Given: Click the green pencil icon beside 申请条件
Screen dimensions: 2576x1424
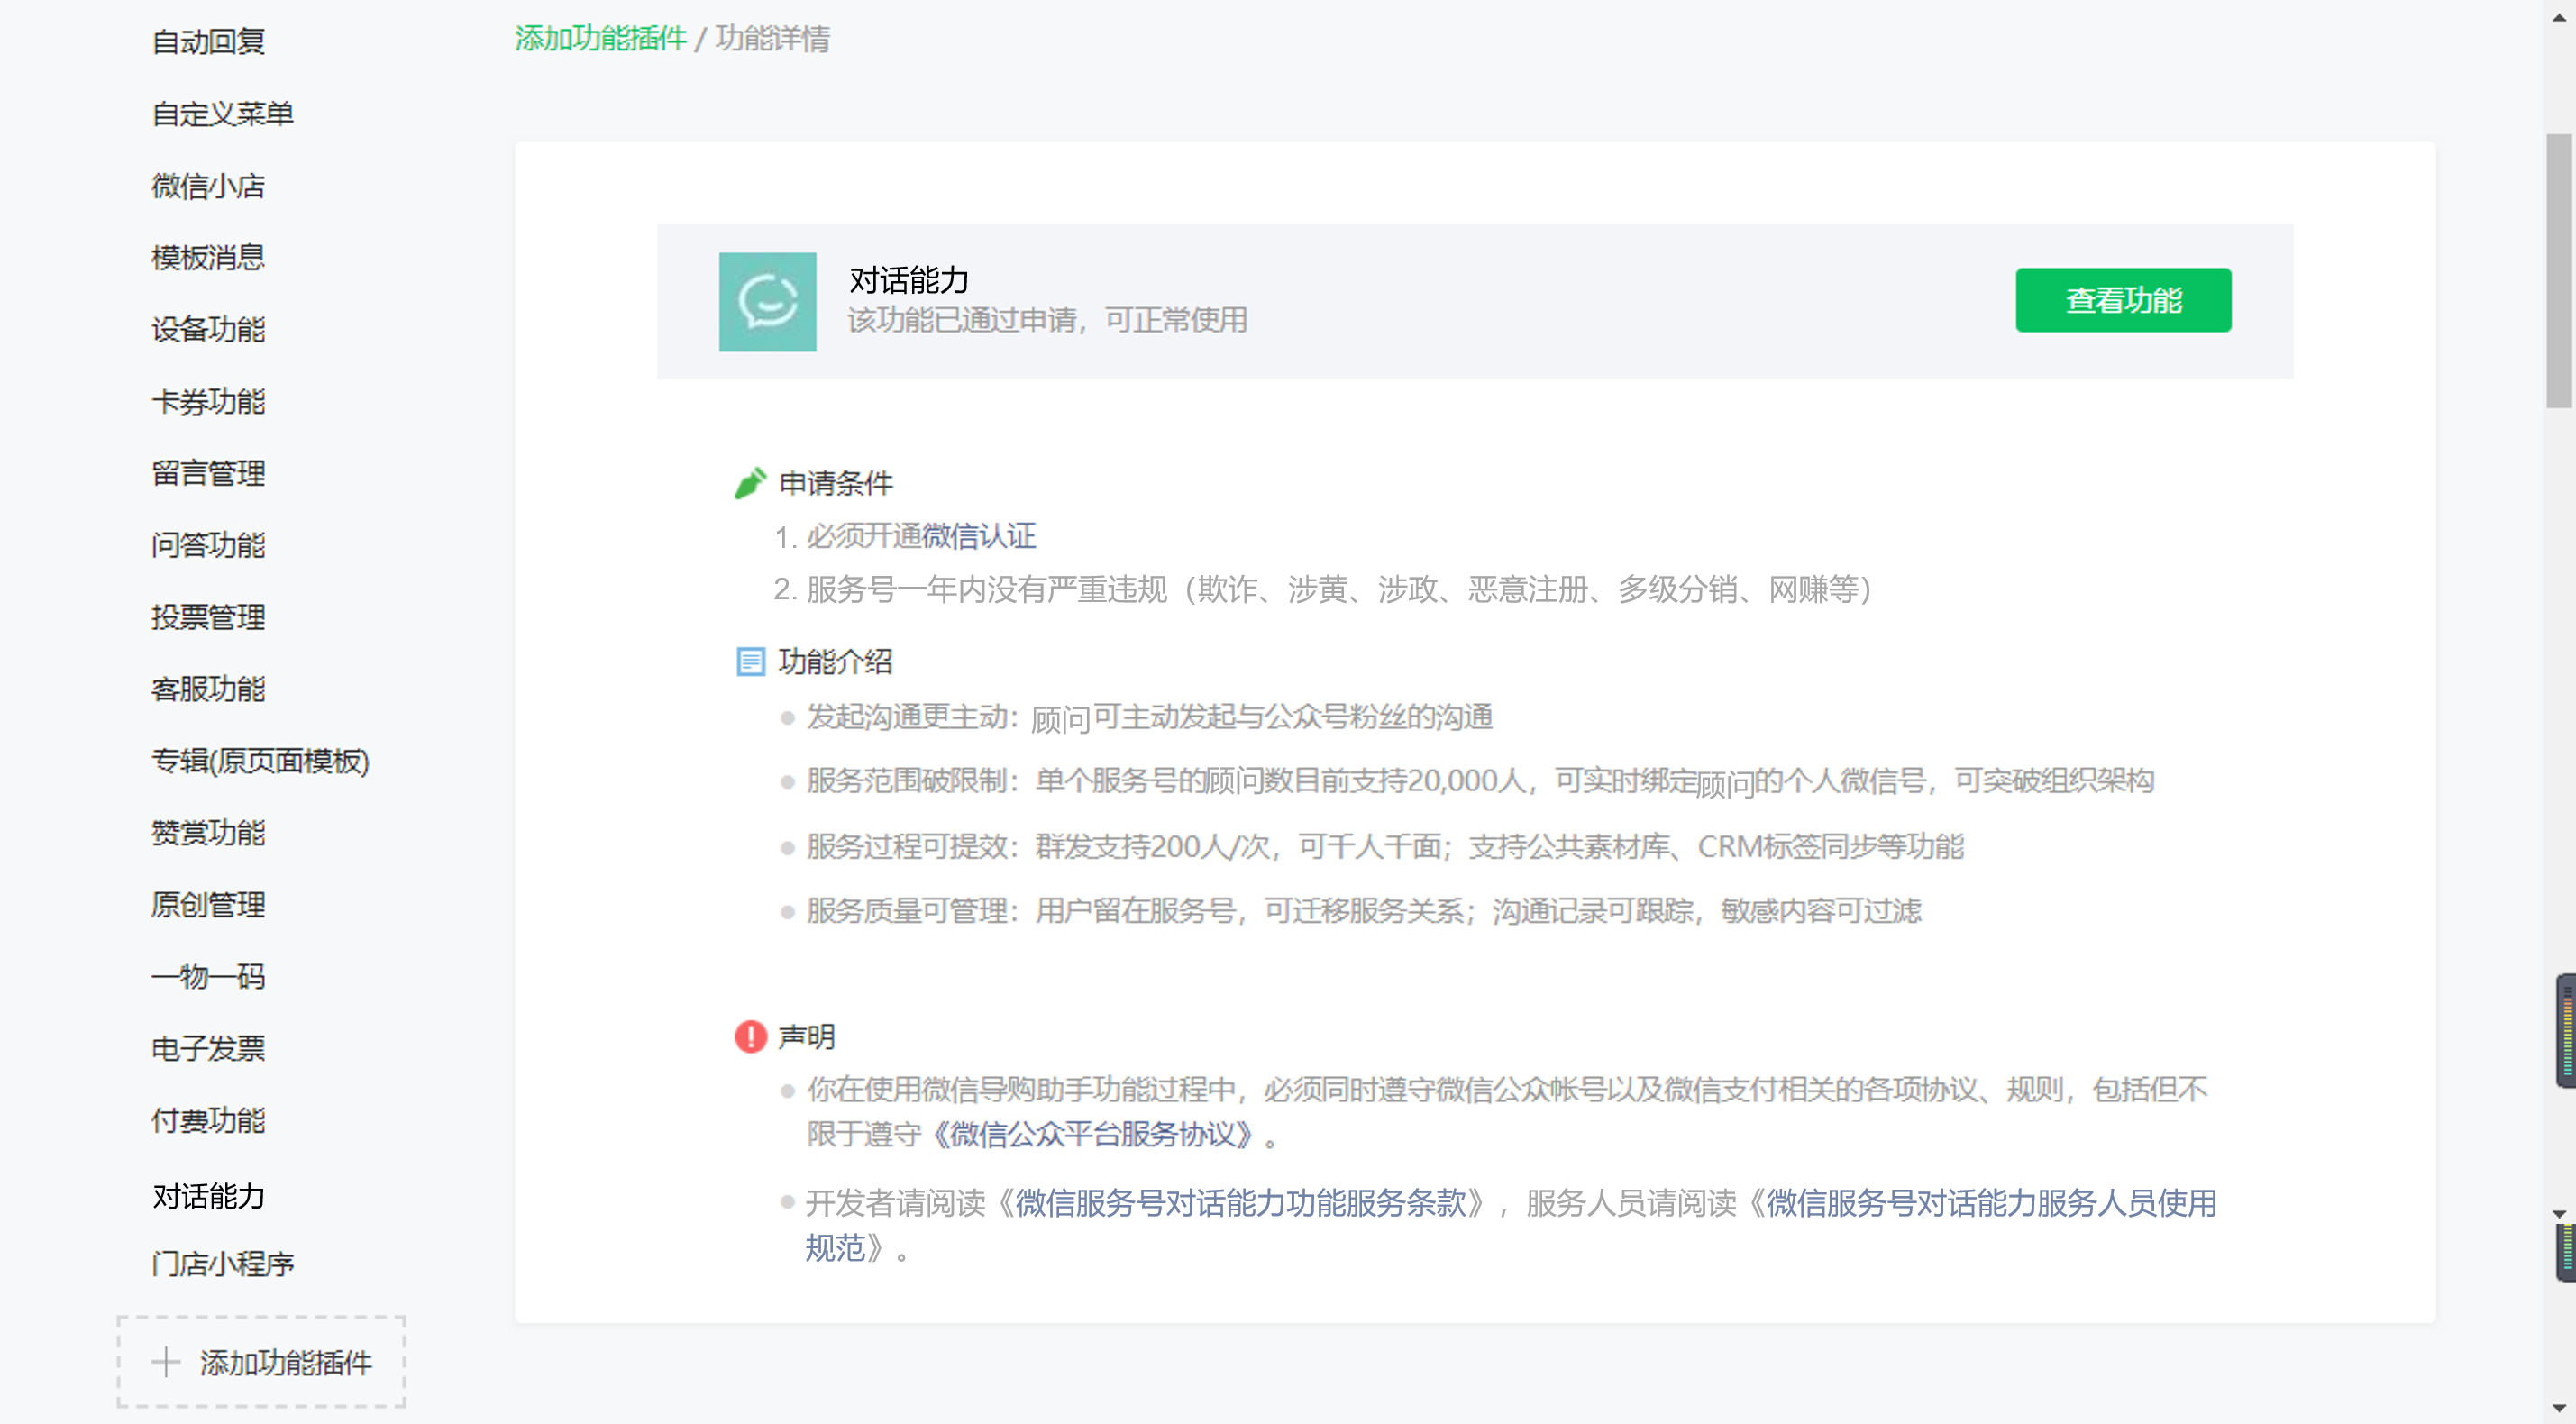Looking at the screenshot, I should coord(750,483).
